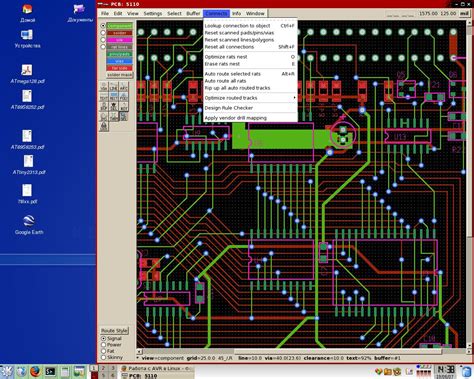Open the View menu
This screenshot has height=379, width=474.
point(133,13)
